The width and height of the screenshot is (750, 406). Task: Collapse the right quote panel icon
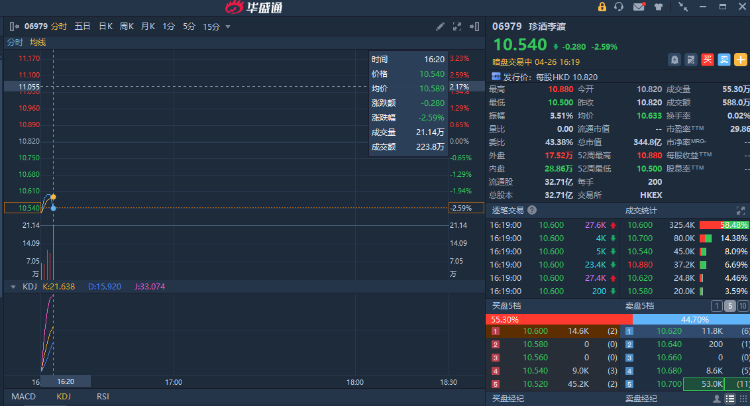click(x=474, y=27)
